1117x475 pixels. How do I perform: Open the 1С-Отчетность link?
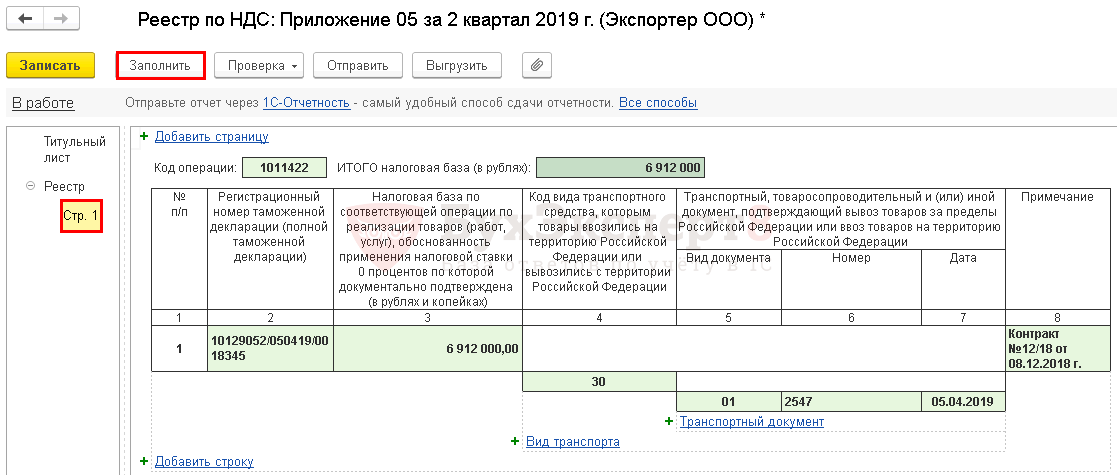(306, 103)
